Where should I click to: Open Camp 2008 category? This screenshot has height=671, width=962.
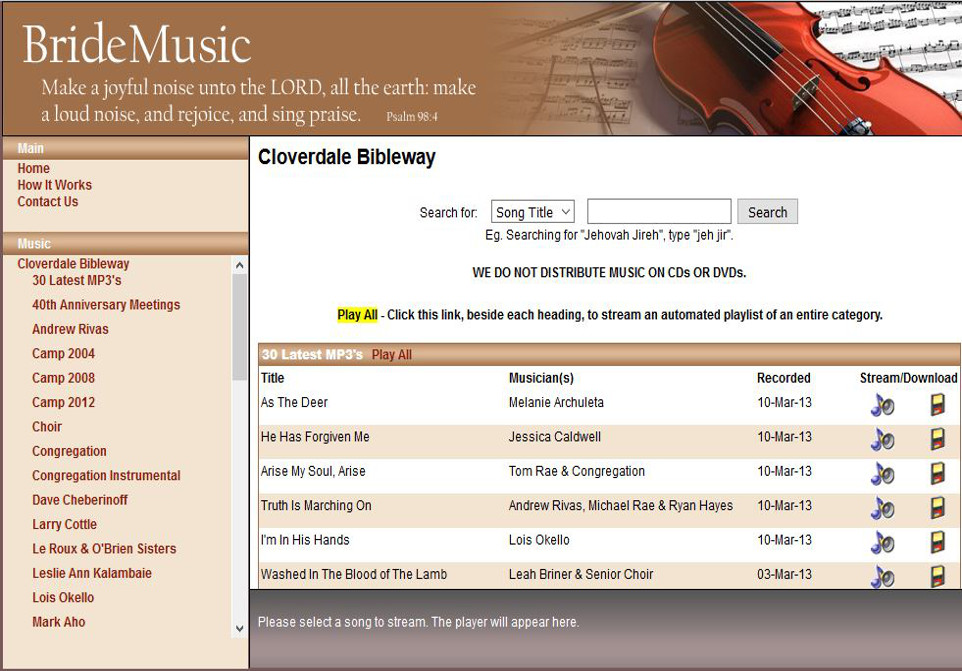click(63, 378)
